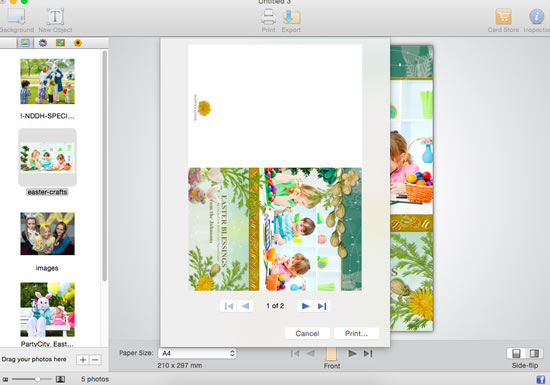Viewport: 550px width, 385px height.
Task: Cancel the print preview dialog
Action: (x=307, y=333)
